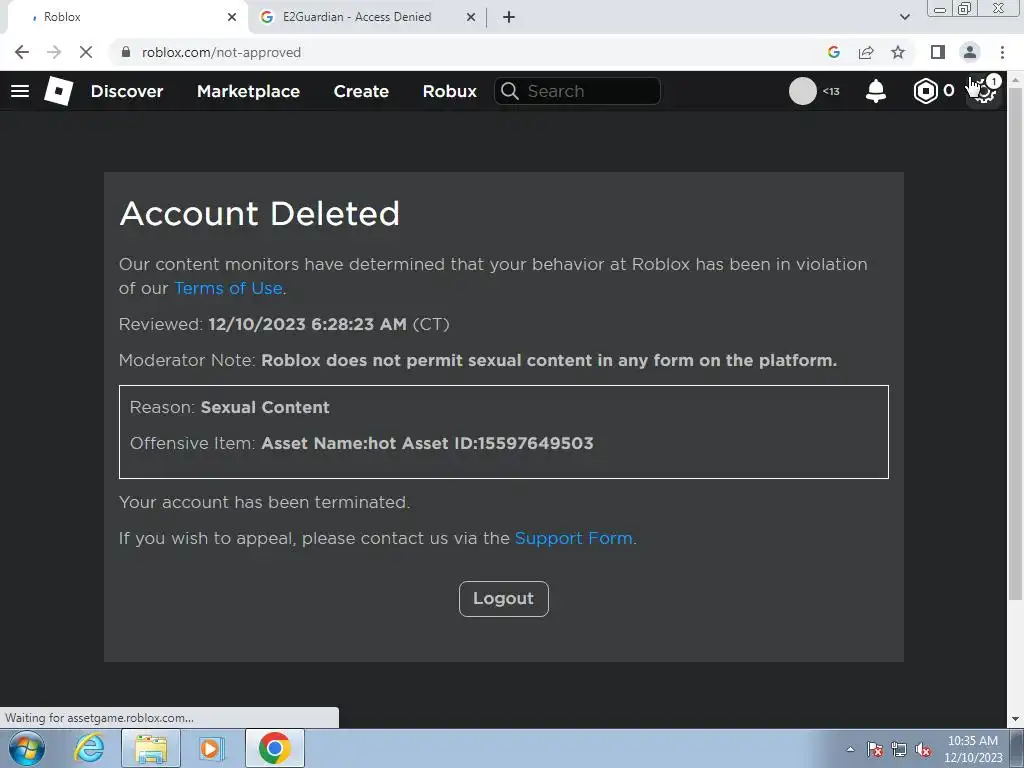
Task: Go to the Create page
Action: (x=361, y=91)
